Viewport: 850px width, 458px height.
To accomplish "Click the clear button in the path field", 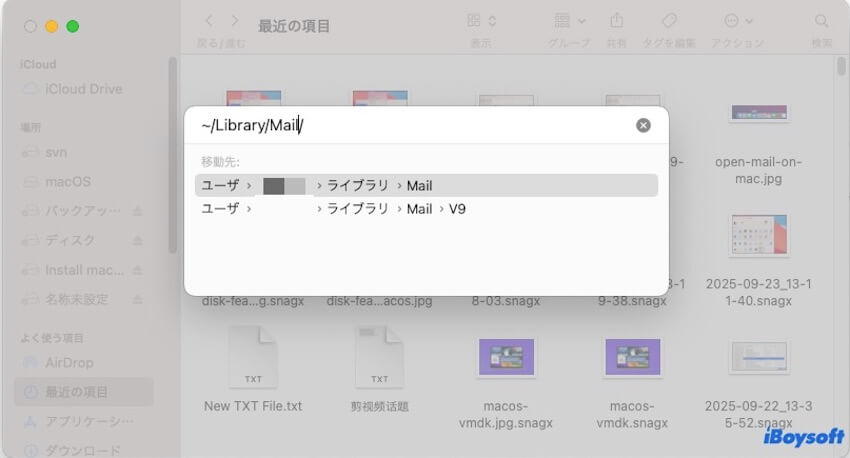I will click(643, 125).
